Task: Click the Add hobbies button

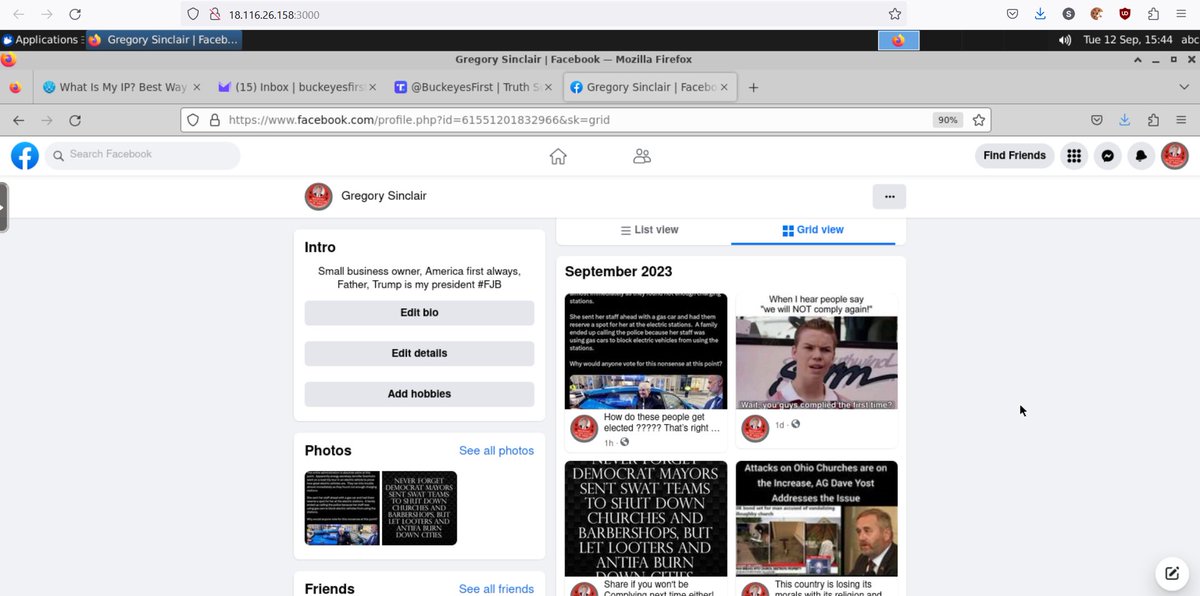Action: tap(419, 394)
